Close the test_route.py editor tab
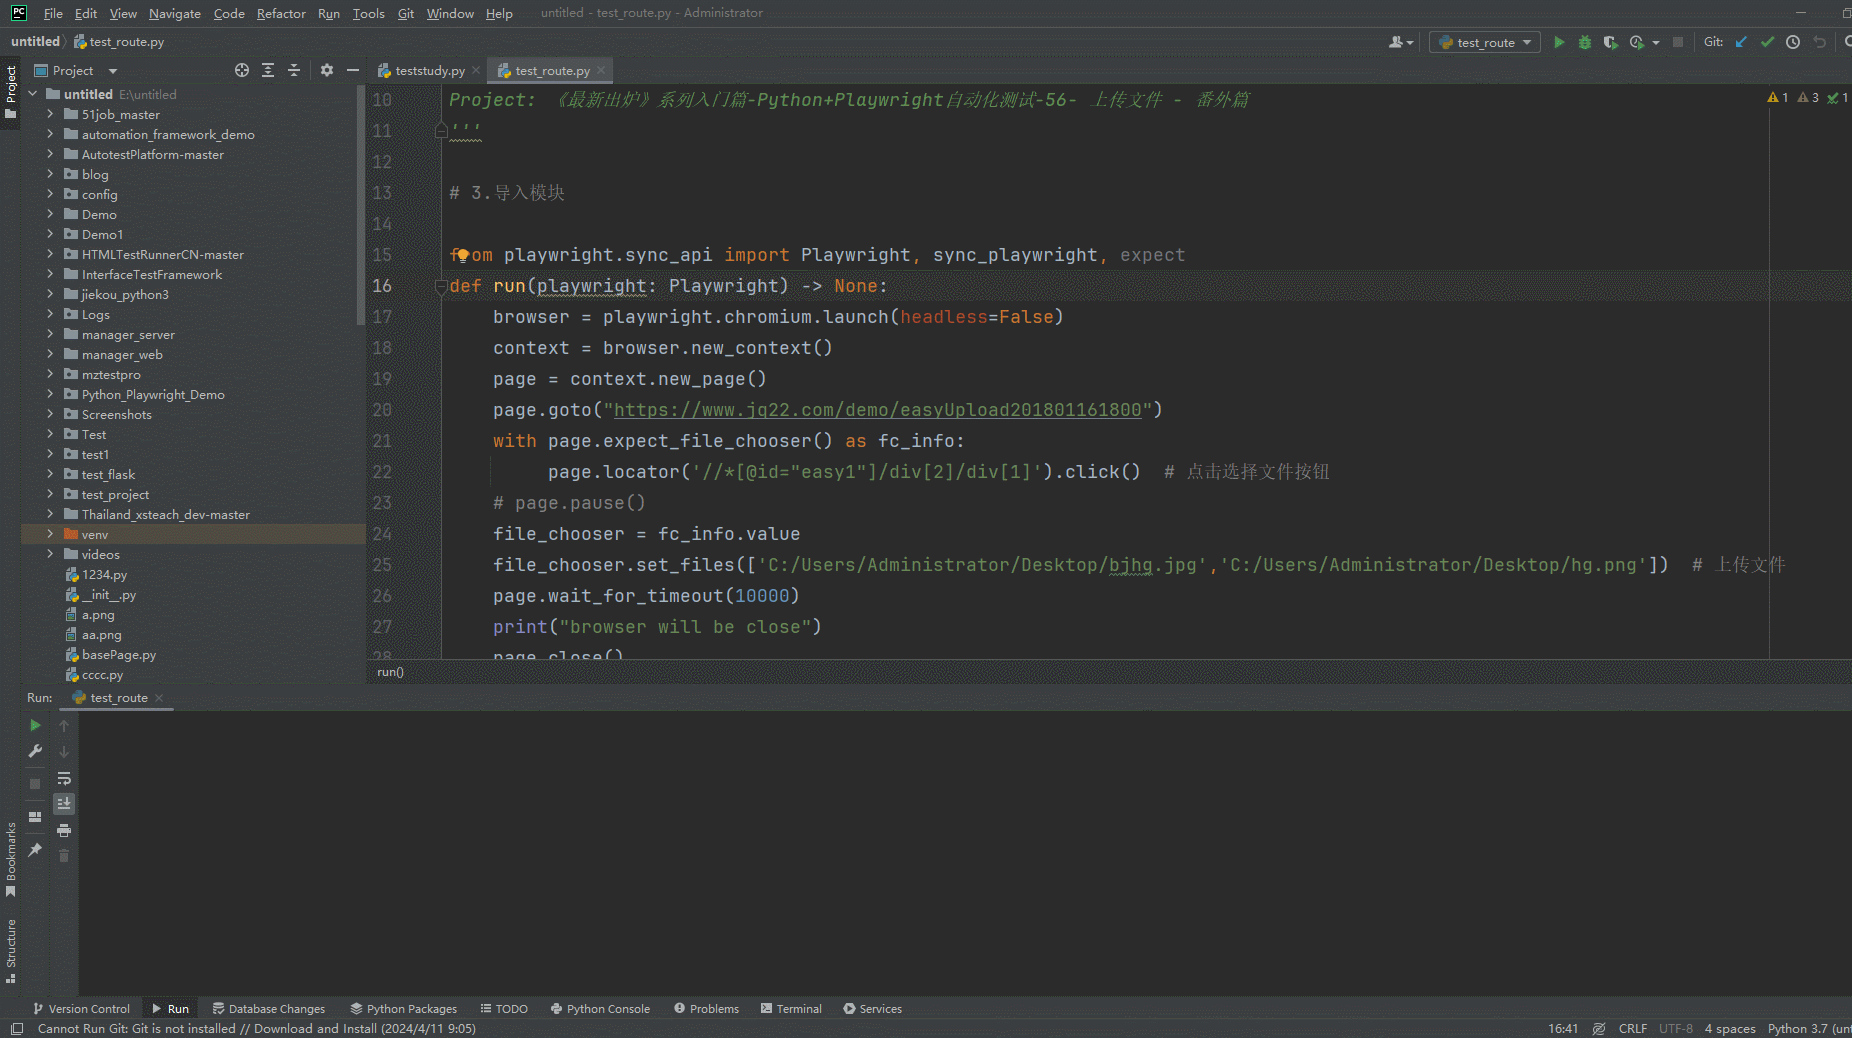The width and height of the screenshot is (1852, 1038). (601, 70)
